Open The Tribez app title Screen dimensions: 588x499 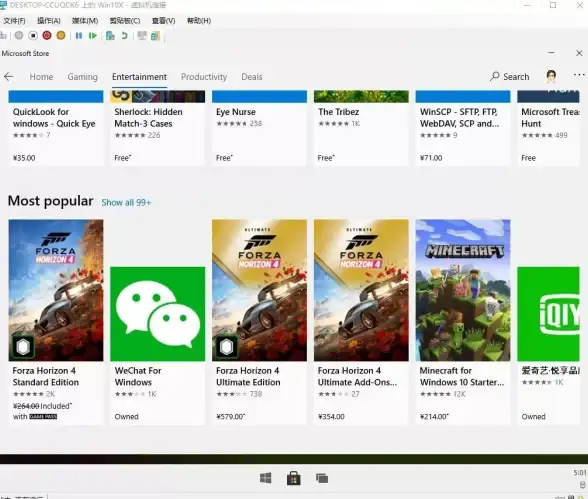(x=338, y=112)
